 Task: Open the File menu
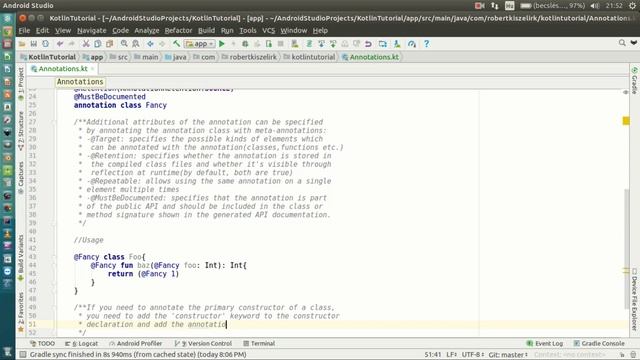(24, 31)
